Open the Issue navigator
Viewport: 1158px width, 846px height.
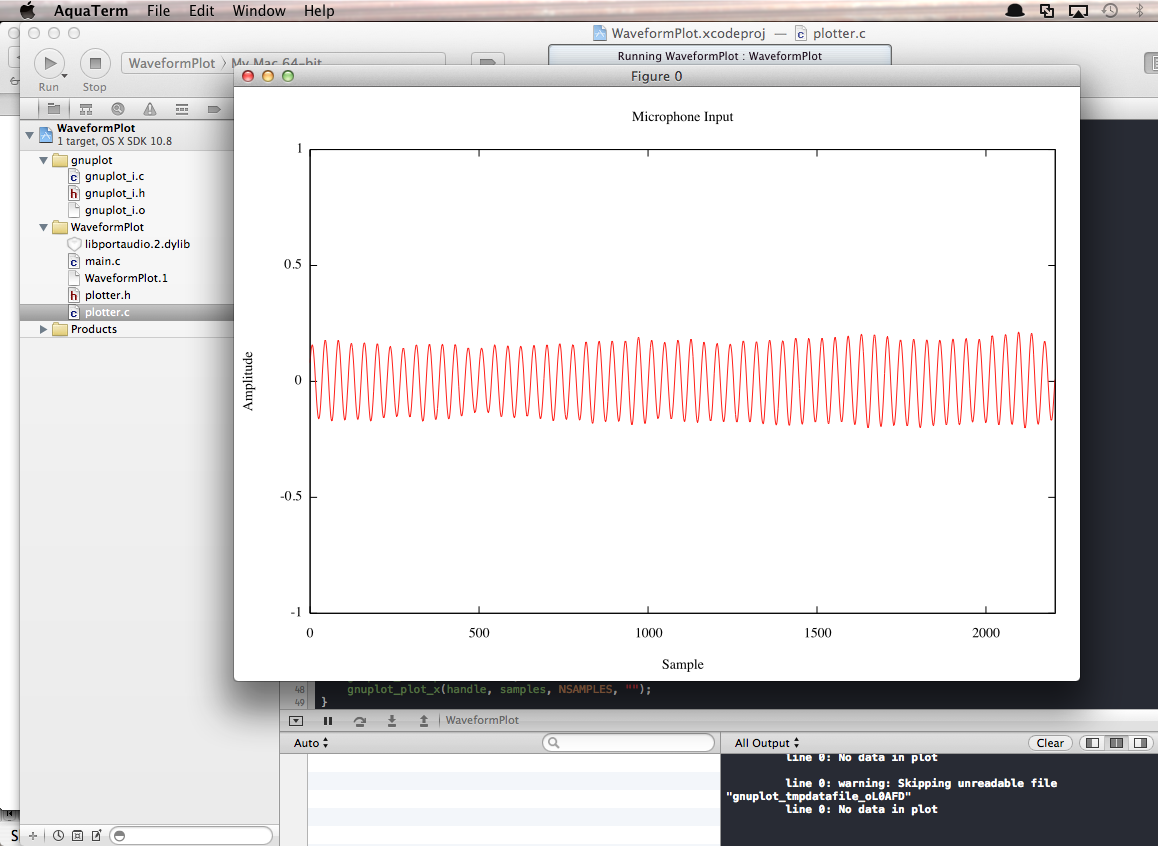tap(150, 108)
